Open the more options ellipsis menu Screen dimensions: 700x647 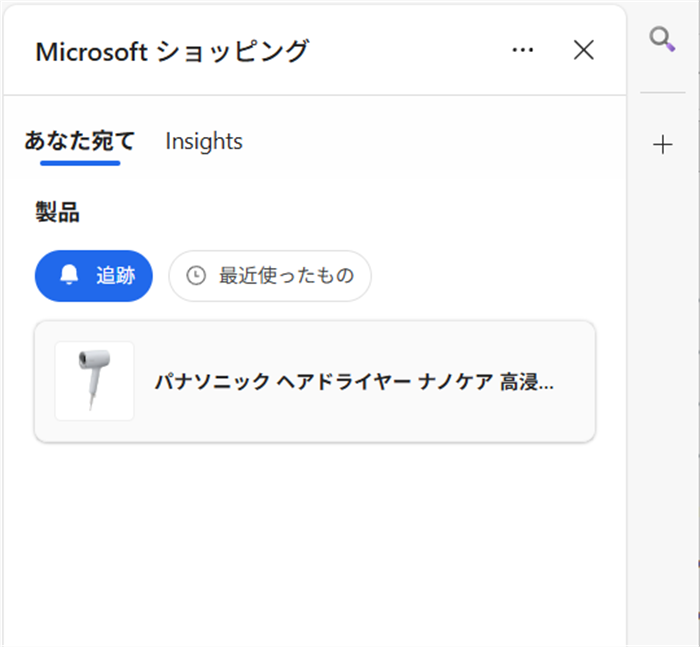[x=522, y=50]
